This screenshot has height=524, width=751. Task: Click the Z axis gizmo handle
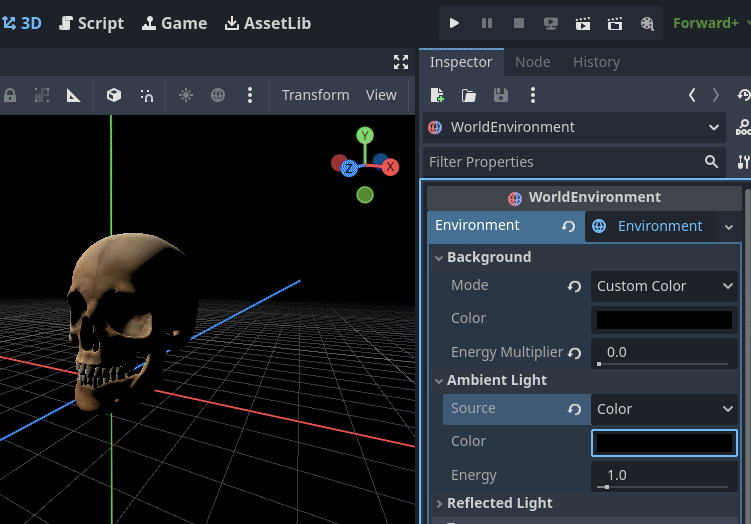coord(349,168)
